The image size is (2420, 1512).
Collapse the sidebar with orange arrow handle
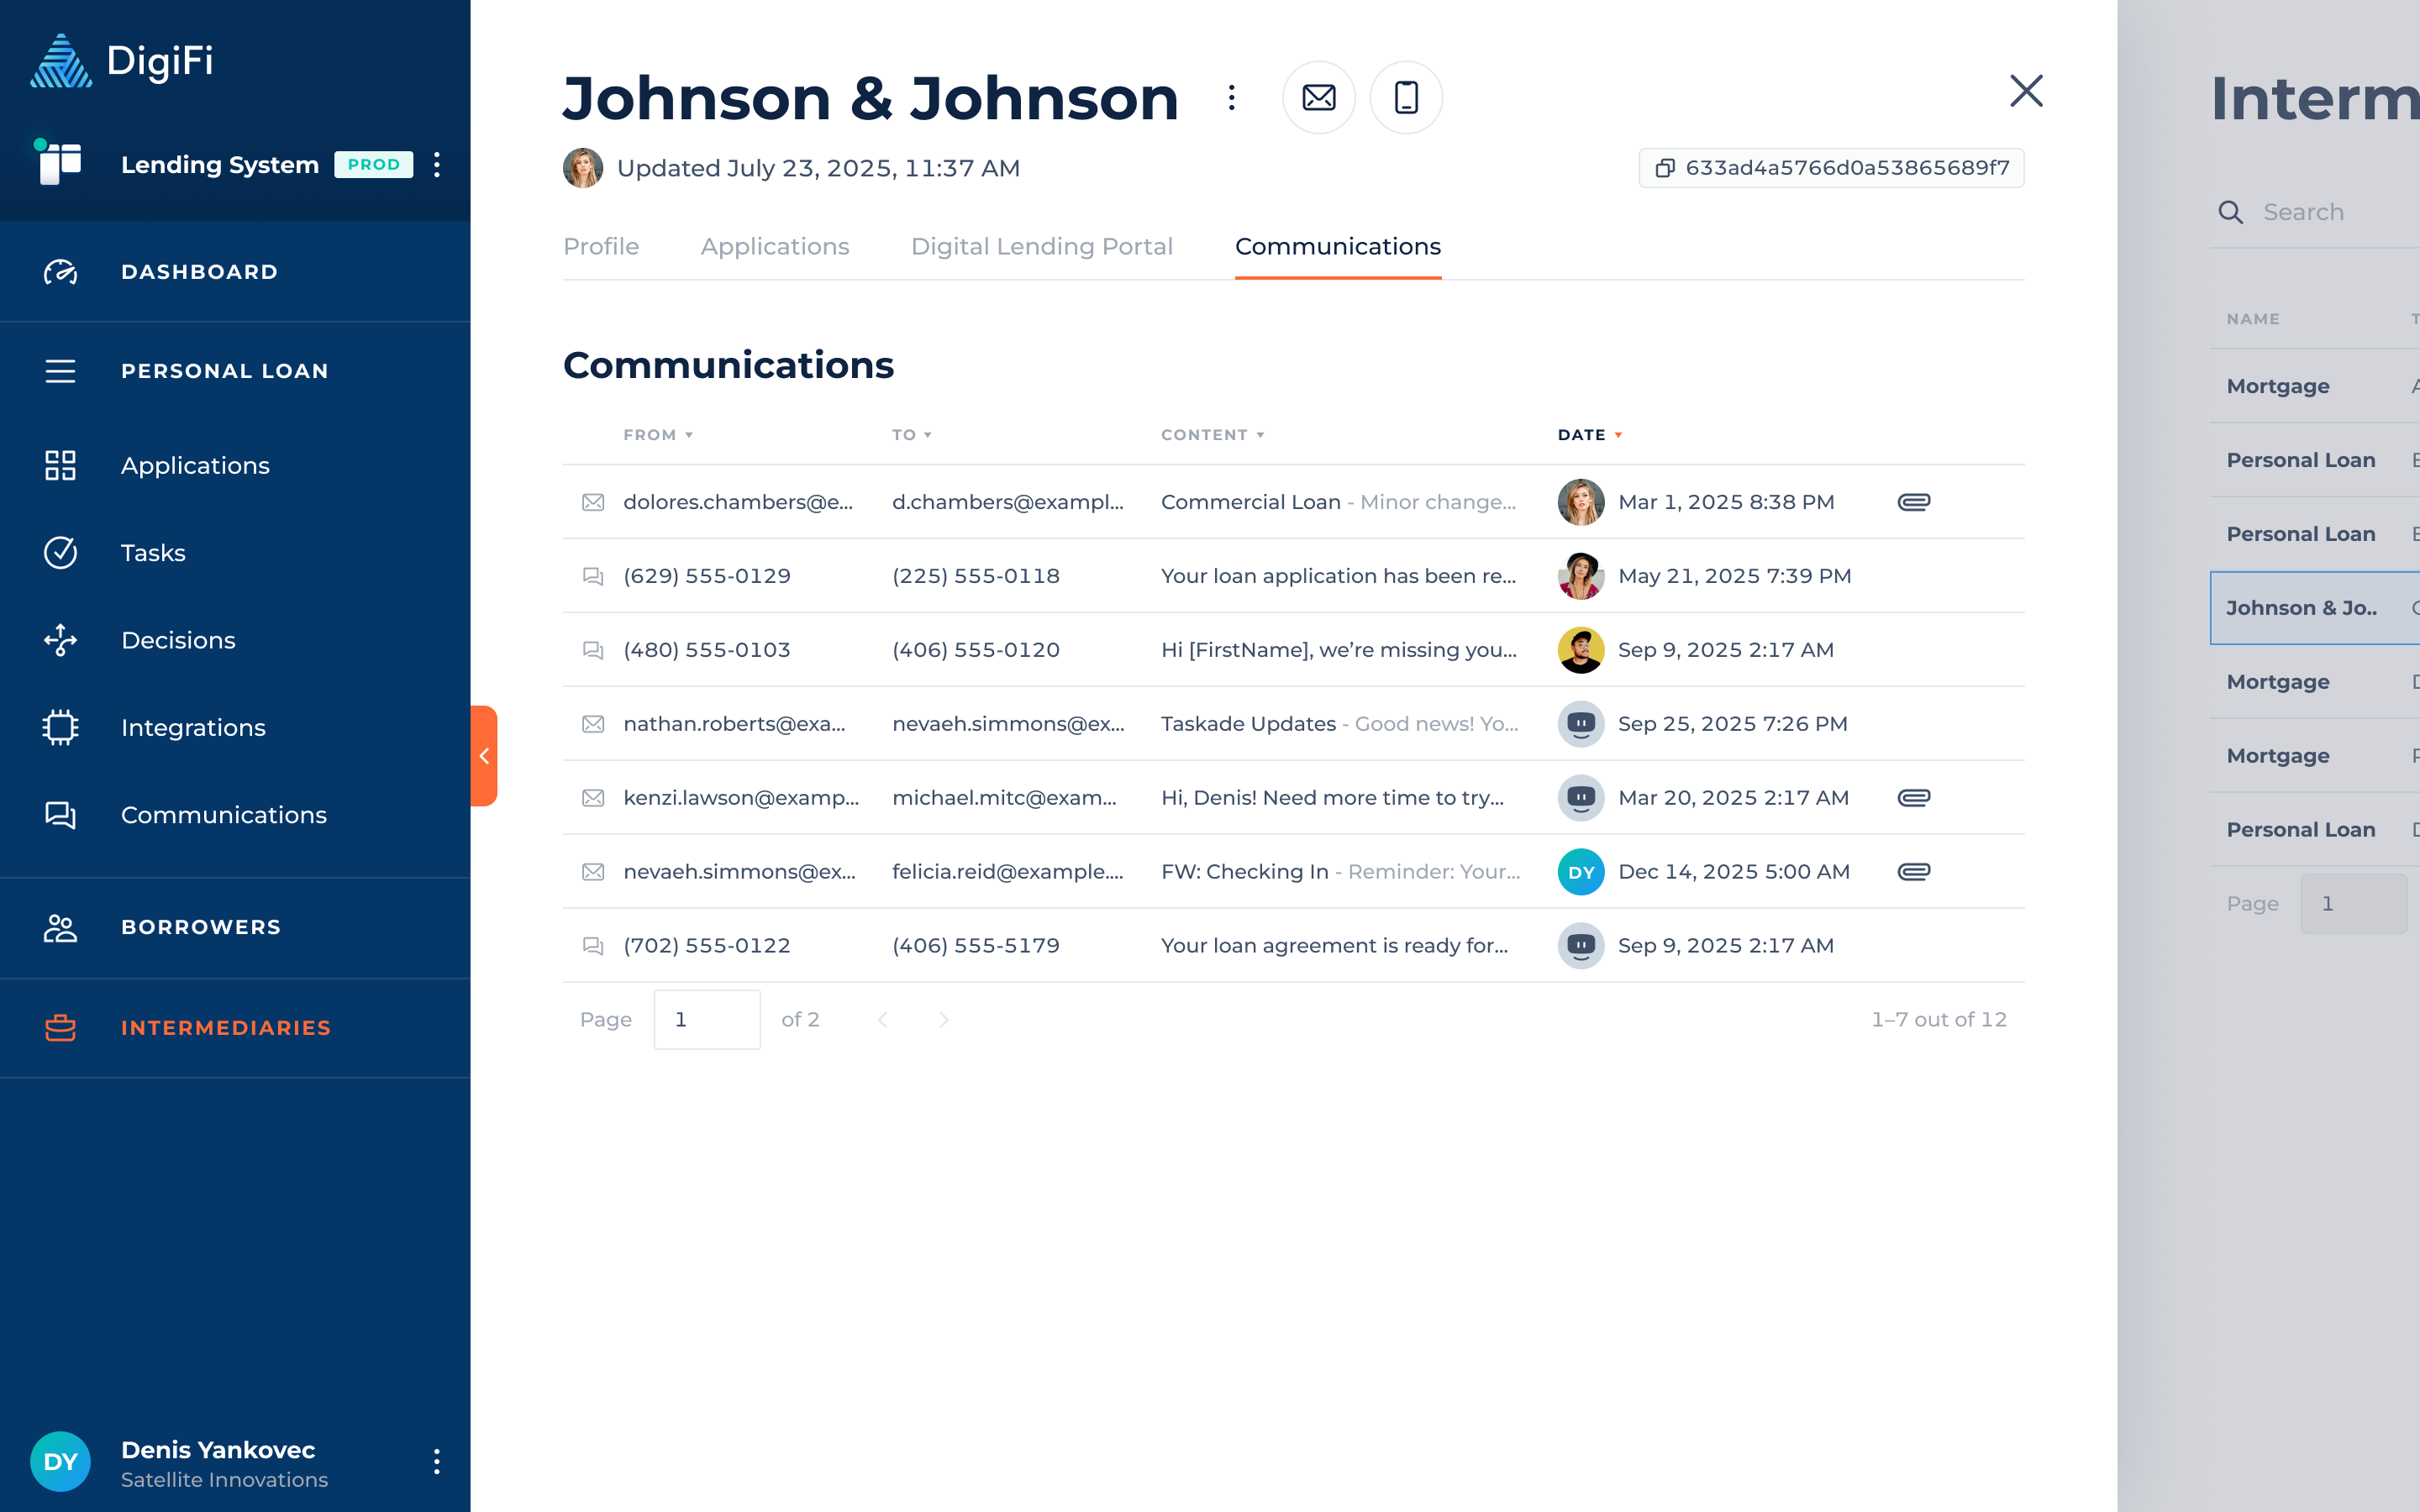484,756
